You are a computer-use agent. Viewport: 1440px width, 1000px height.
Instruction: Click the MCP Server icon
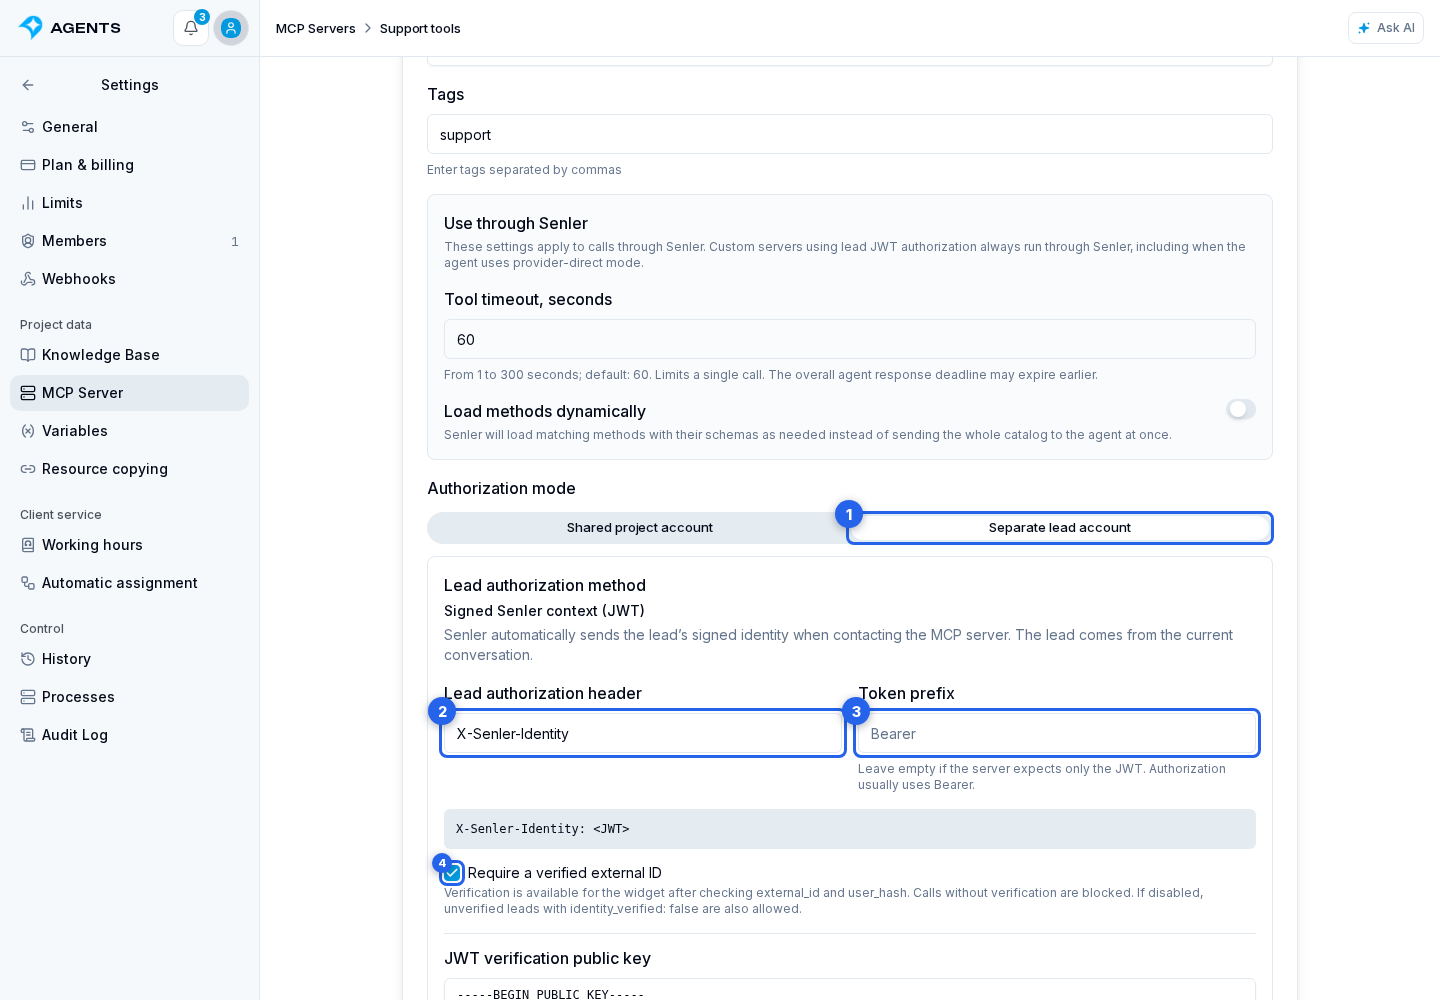tap(28, 393)
